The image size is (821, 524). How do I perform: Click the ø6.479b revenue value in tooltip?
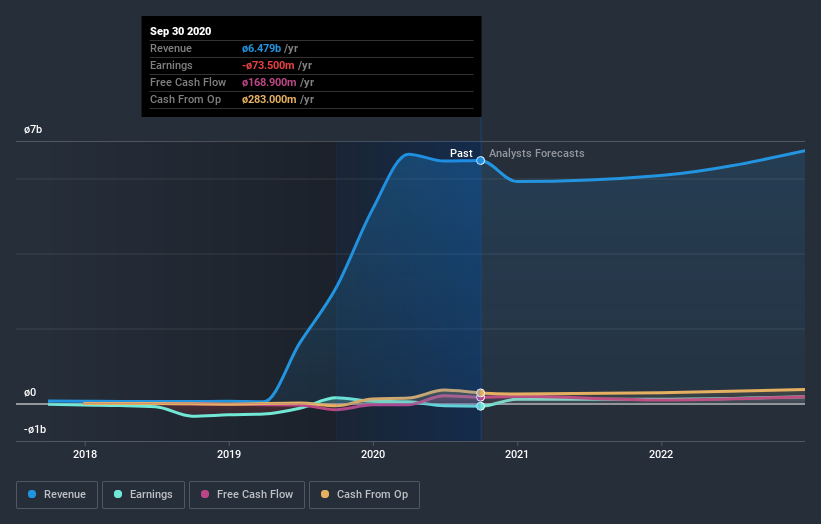pos(261,48)
